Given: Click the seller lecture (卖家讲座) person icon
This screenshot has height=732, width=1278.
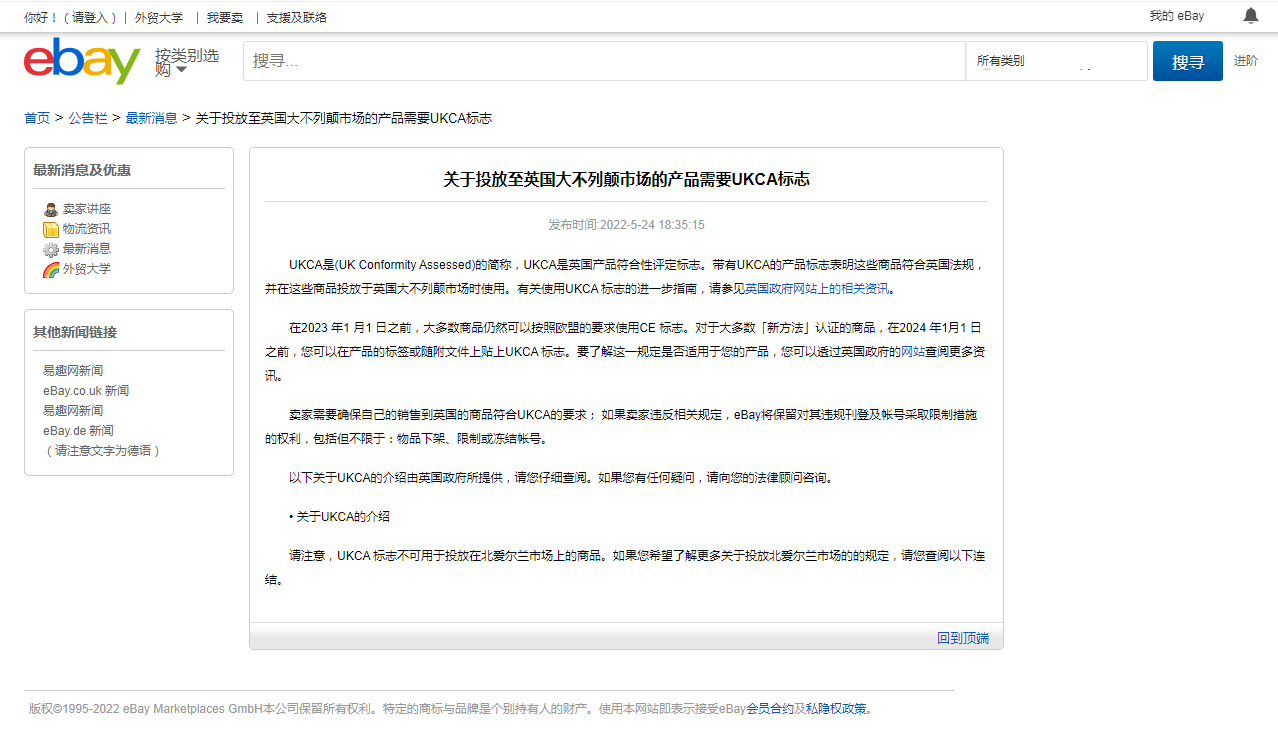Looking at the screenshot, I should pyautogui.click(x=51, y=208).
